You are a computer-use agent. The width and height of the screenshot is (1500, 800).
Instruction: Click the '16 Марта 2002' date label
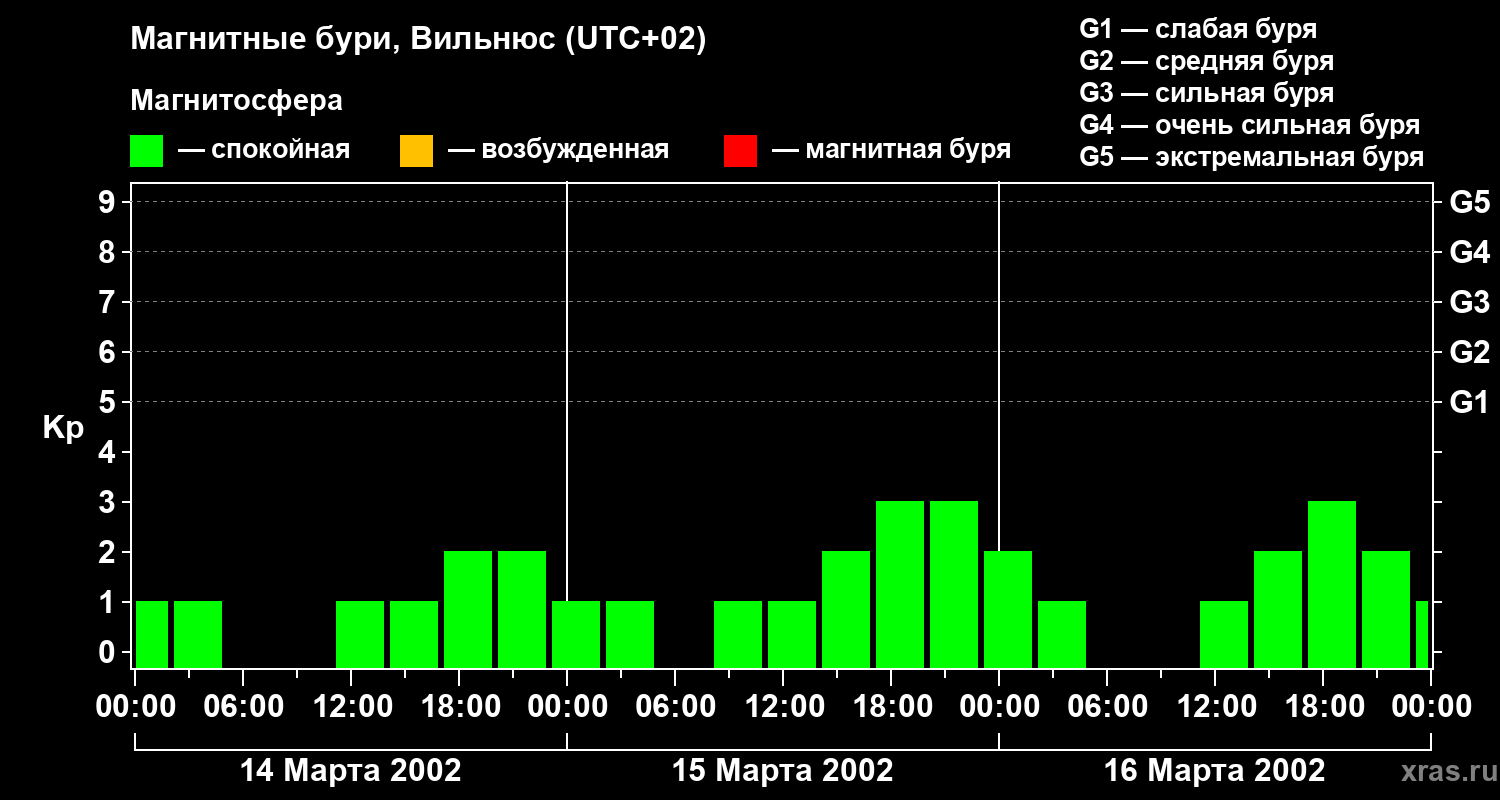click(1215, 771)
